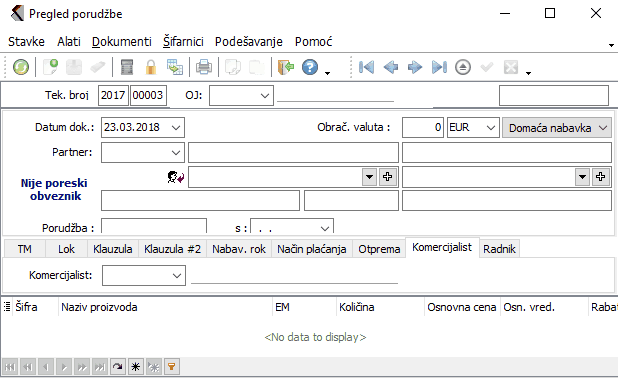
Task: Switch to the Način plaćanja tab
Action: [312, 249]
